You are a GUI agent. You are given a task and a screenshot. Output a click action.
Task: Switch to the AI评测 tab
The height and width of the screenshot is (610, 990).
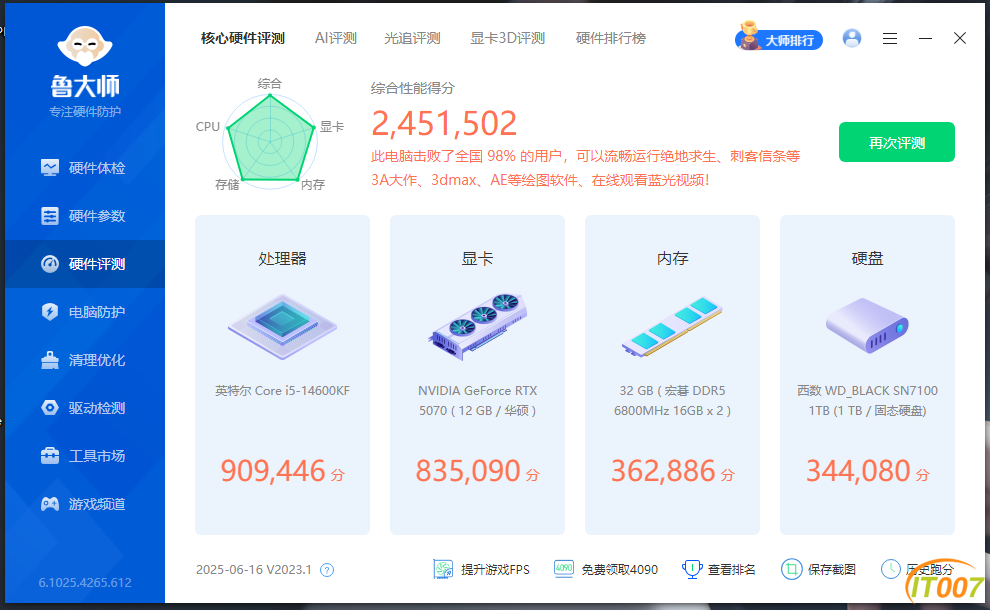(x=336, y=39)
